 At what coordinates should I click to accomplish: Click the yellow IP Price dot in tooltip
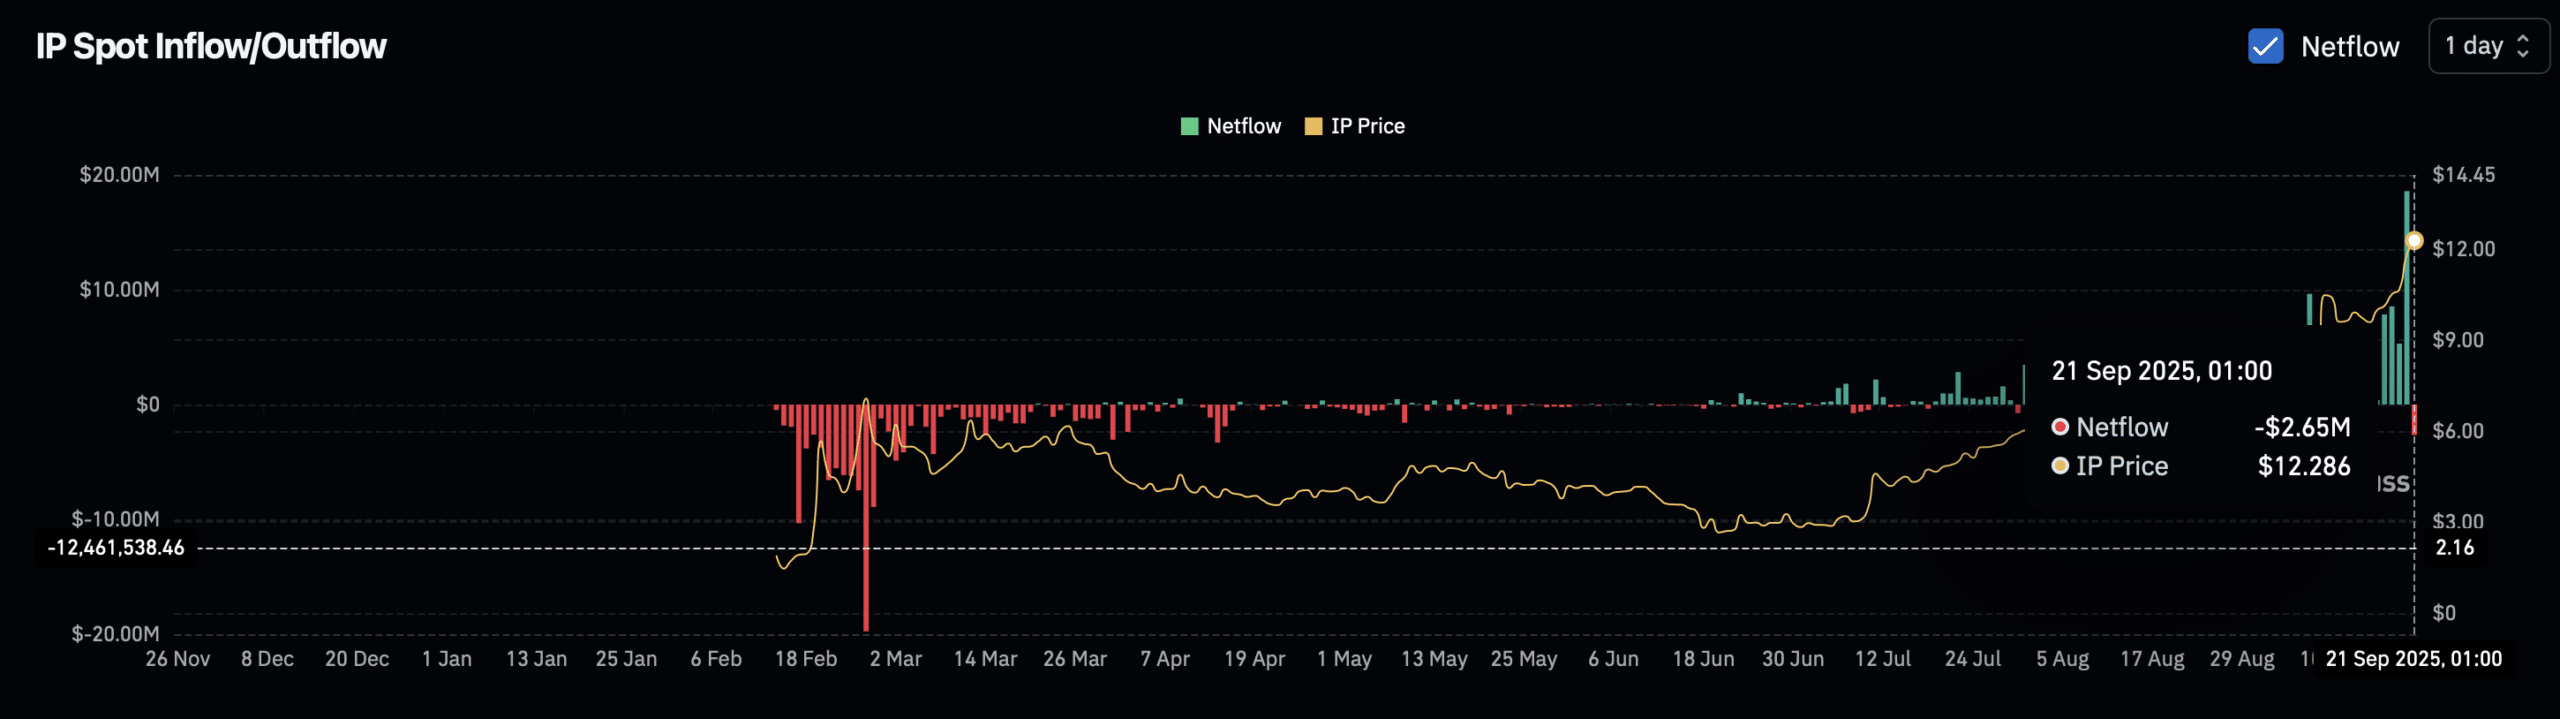[2060, 466]
